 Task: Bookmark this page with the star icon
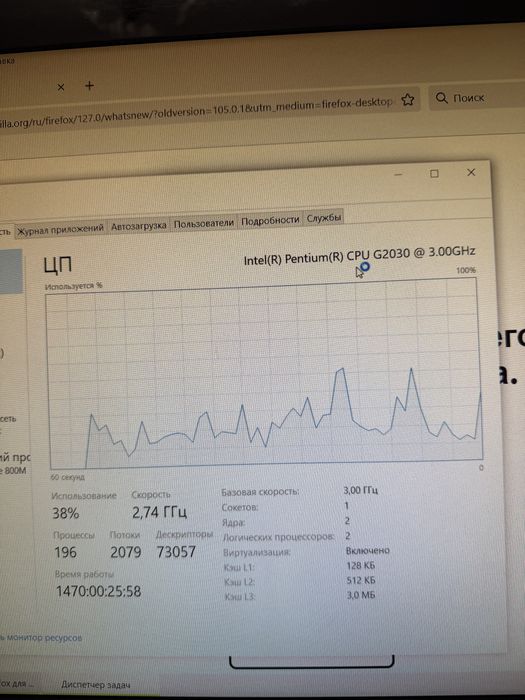pos(407,100)
